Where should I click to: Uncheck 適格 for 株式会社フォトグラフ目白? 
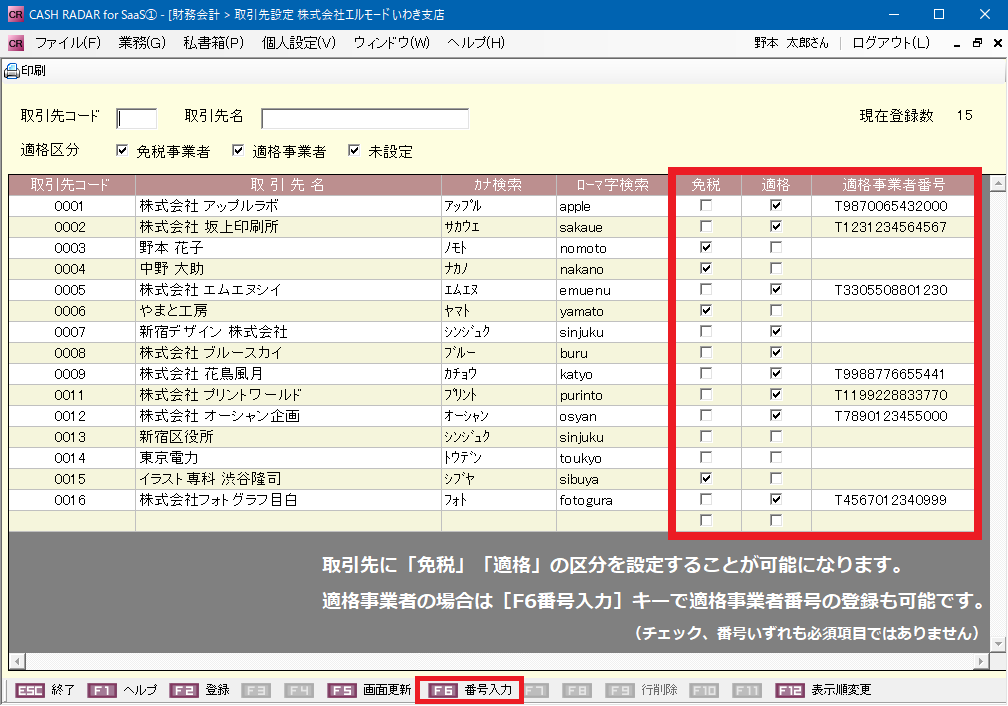[776, 500]
